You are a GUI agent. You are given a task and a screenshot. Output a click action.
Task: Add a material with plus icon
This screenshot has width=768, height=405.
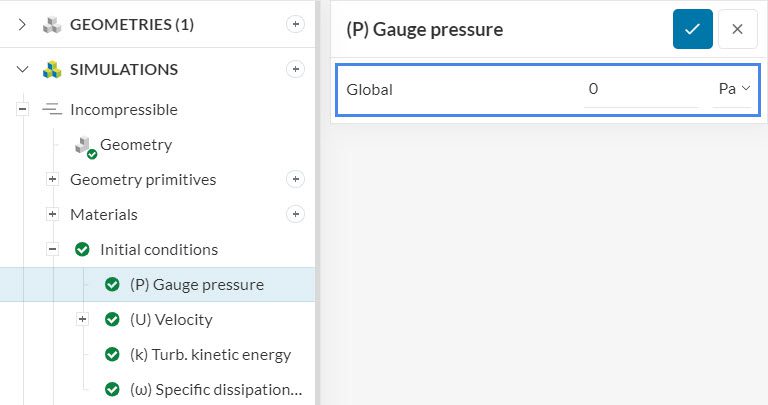(294, 214)
